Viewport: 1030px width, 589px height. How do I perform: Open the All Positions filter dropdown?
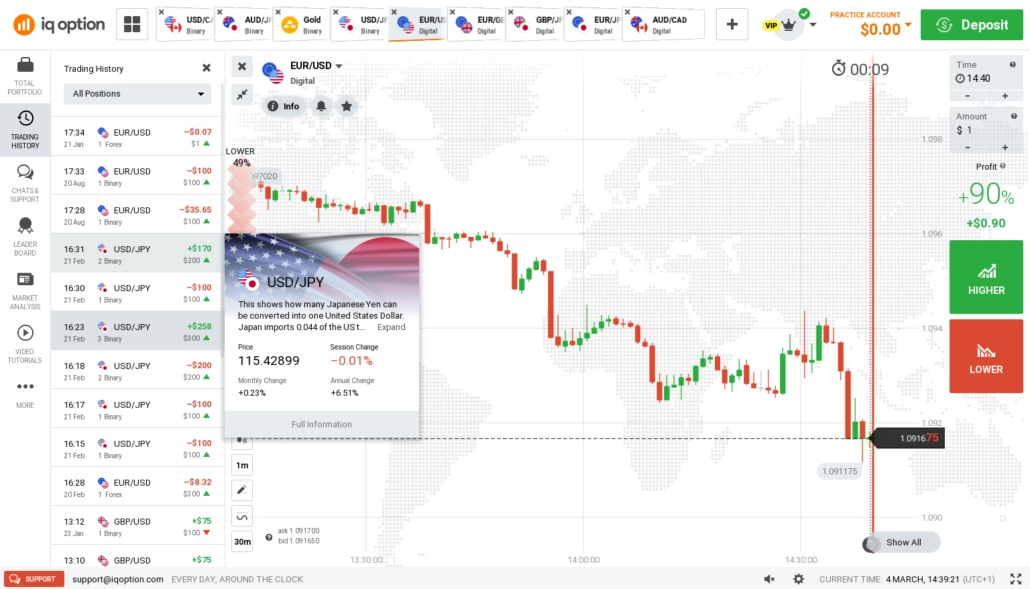pos(137,94)
